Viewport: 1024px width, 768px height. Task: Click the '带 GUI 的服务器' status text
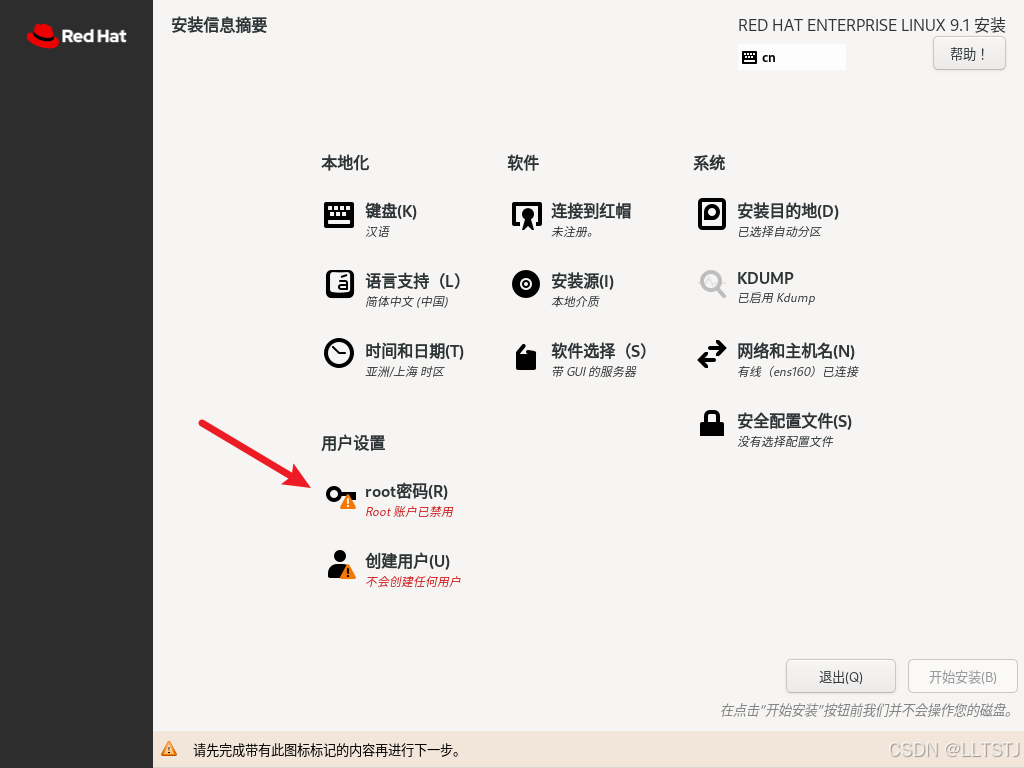pyautogui.click(x=594, y=372)
